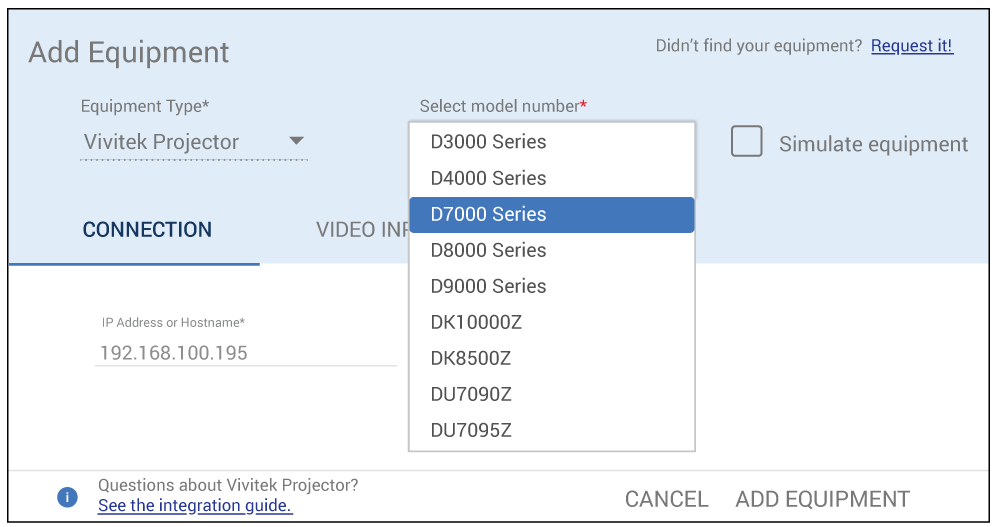The width and height of the screenshot is (1000, 527).
Task: Click the IP Address or Hostname field
Action: click(x=245, y=352)
